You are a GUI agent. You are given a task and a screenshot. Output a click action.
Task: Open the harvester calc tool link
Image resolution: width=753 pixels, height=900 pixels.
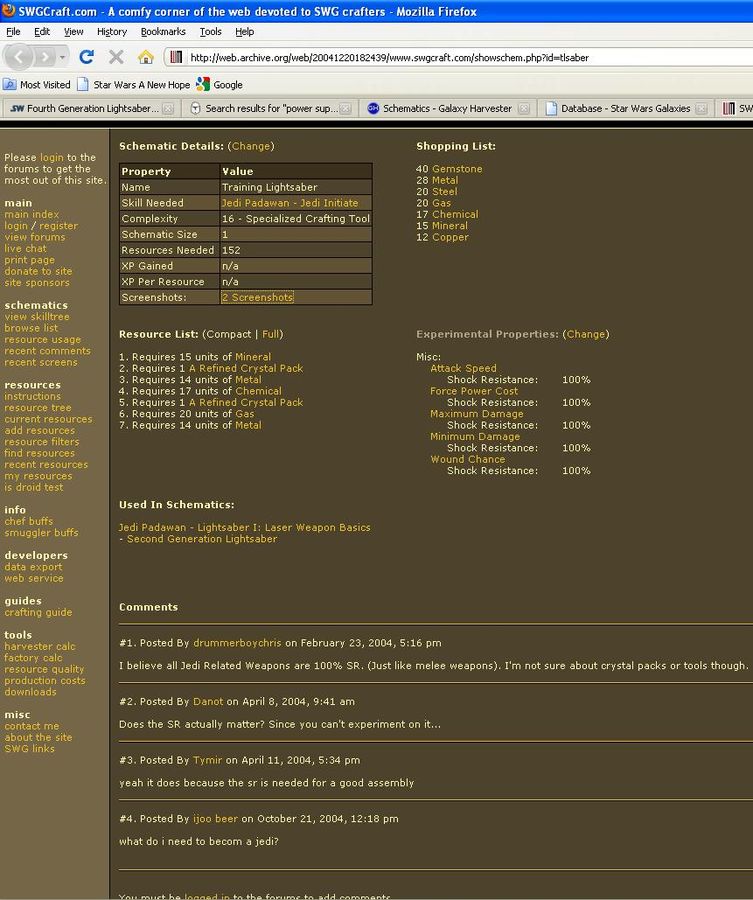(40, 647)
